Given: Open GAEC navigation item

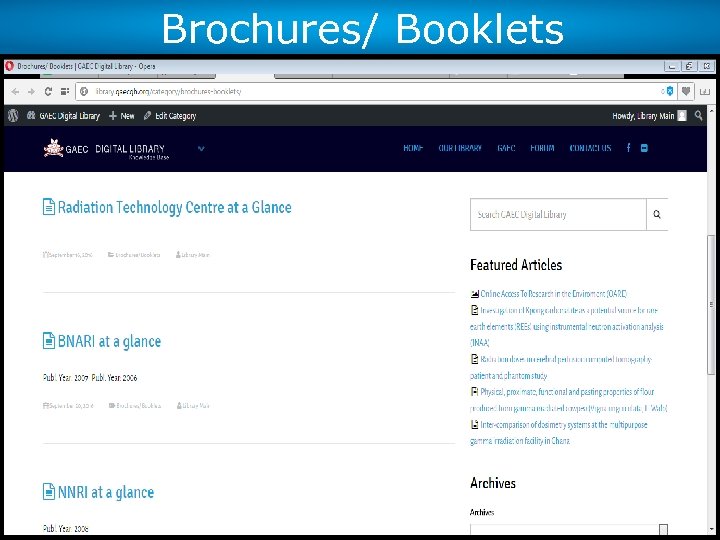Looking at the screenshot, I should pyautogui.click(x=506, y=148).
